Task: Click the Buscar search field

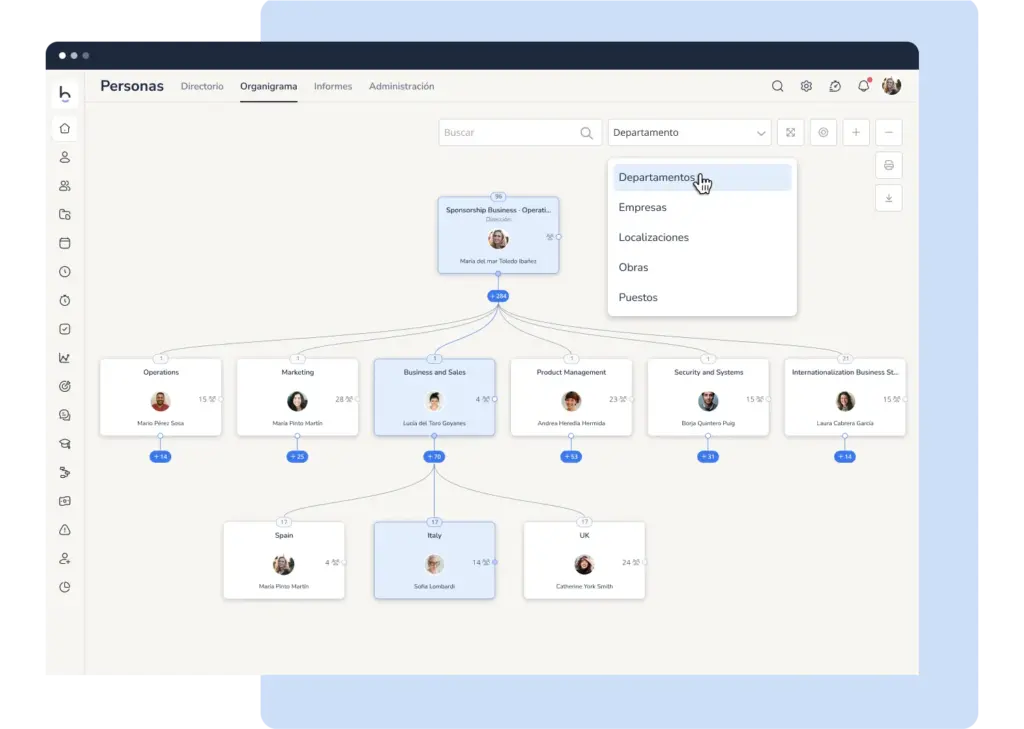Action: pos(520,133)
